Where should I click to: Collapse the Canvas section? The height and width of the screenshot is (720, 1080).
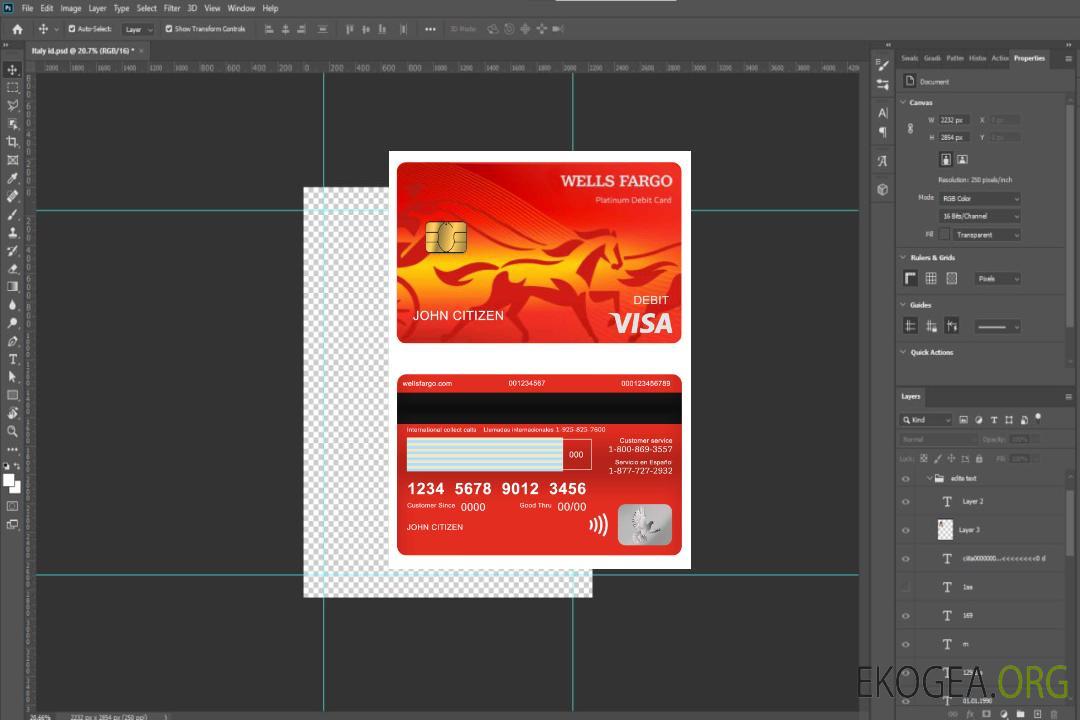tap(903, 102)
